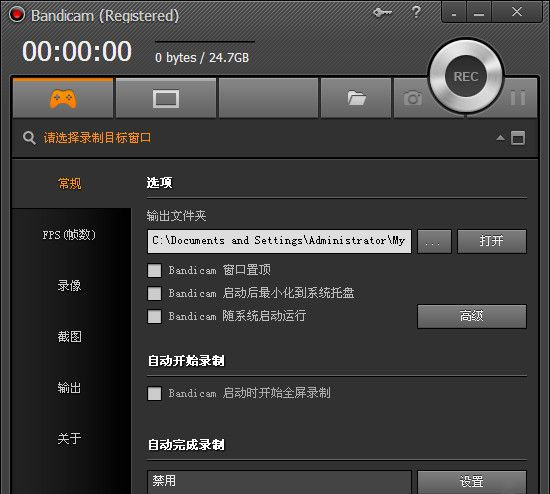Switch to the 录像 tab

click(69, 286)
